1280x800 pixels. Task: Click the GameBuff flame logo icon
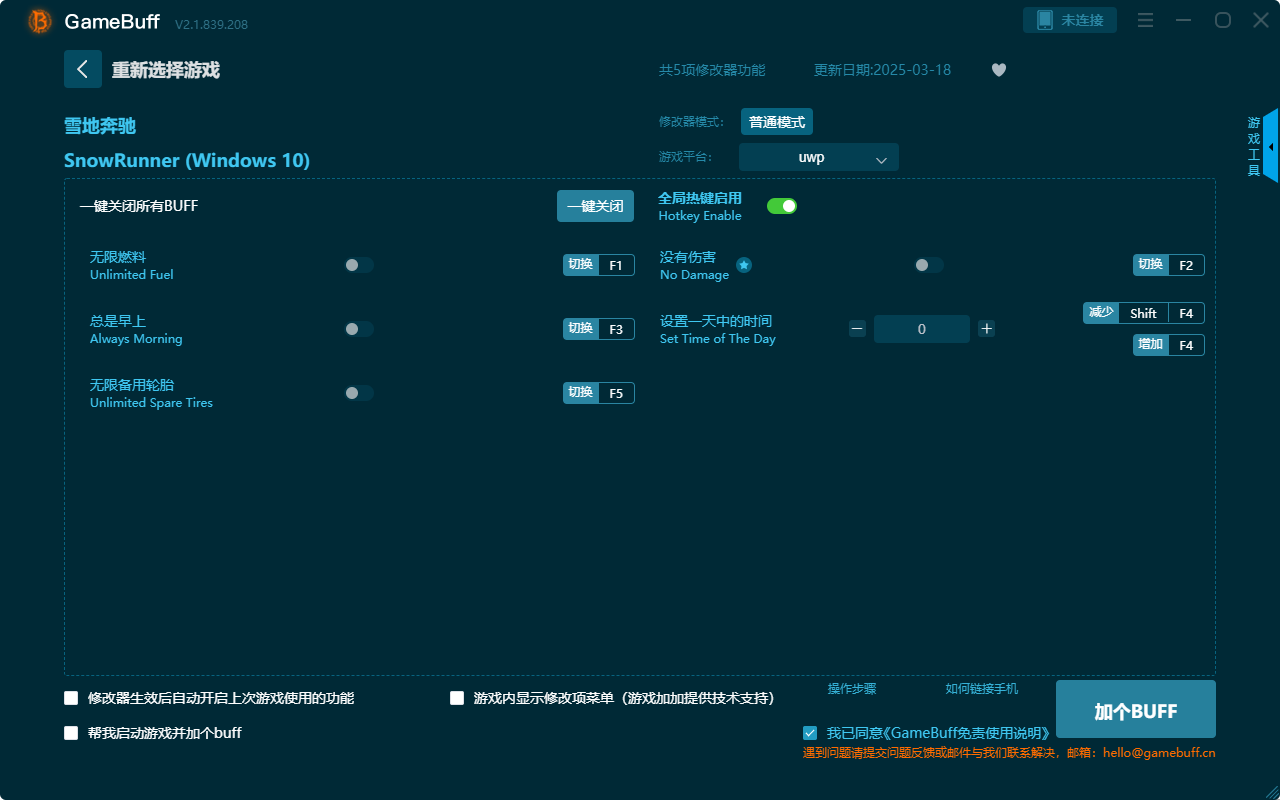pyautogui.click(x=38, y=20)
